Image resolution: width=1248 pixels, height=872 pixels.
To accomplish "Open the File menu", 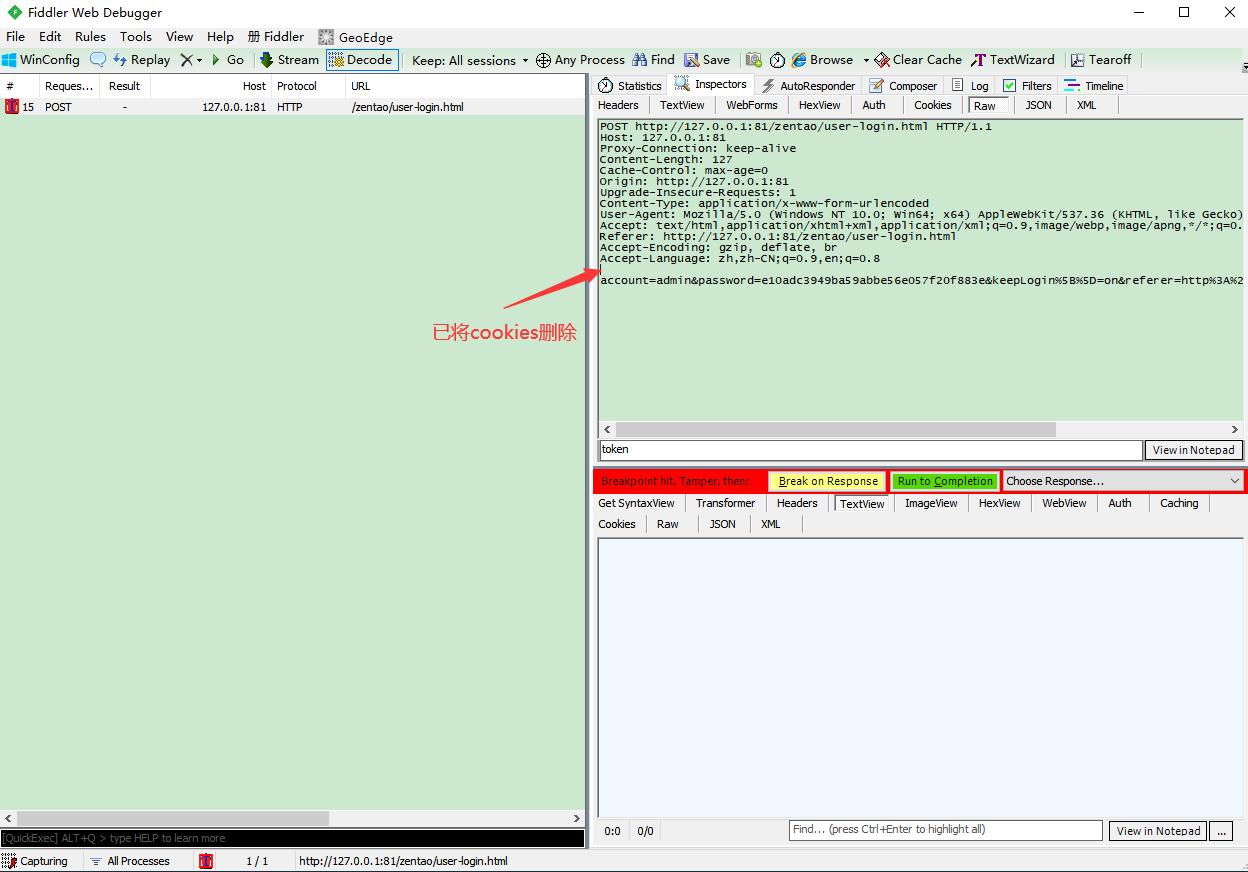I will (x=15, y=37).
